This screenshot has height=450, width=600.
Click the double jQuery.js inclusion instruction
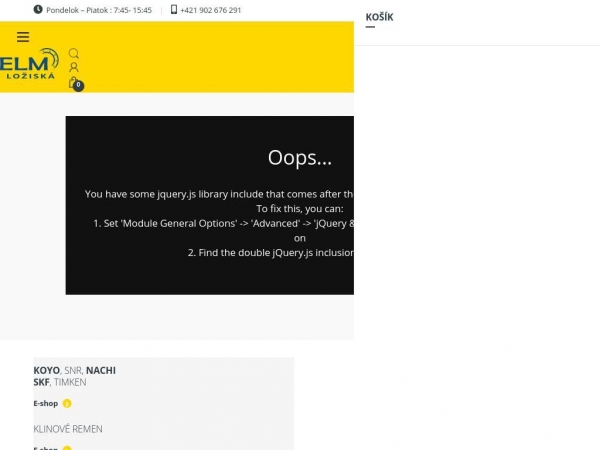(x=270, y=253)
